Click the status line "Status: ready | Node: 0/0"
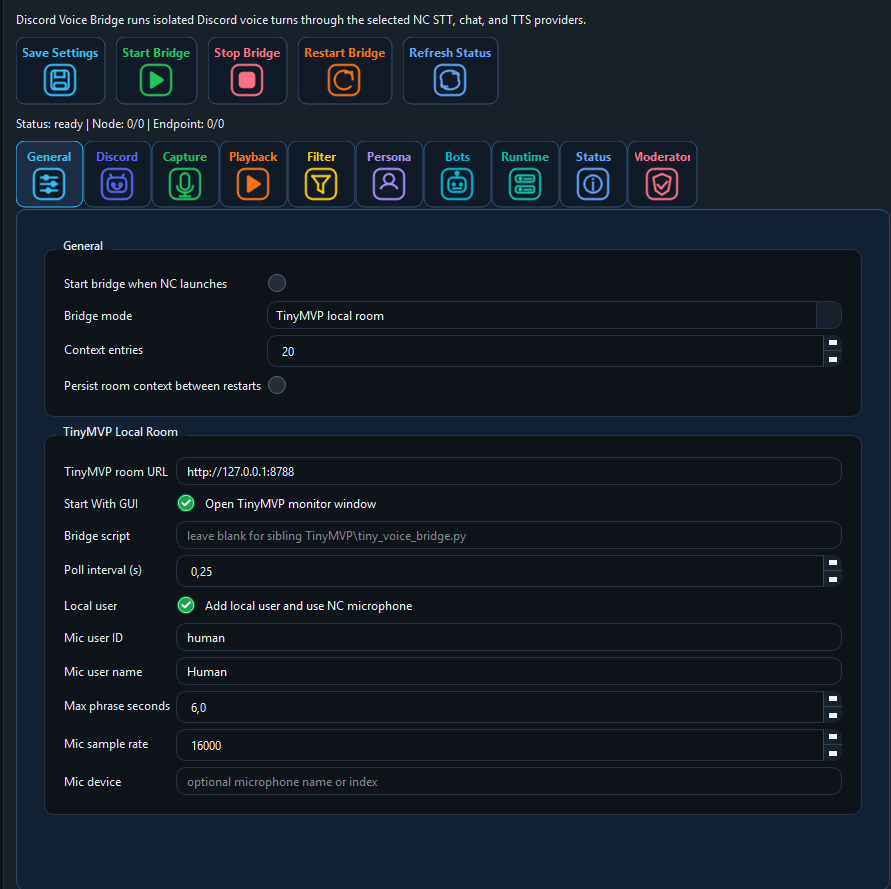Image resolution: width=891 pixels, height=889 pixels. pyautogui.click(x=80, y=124)
